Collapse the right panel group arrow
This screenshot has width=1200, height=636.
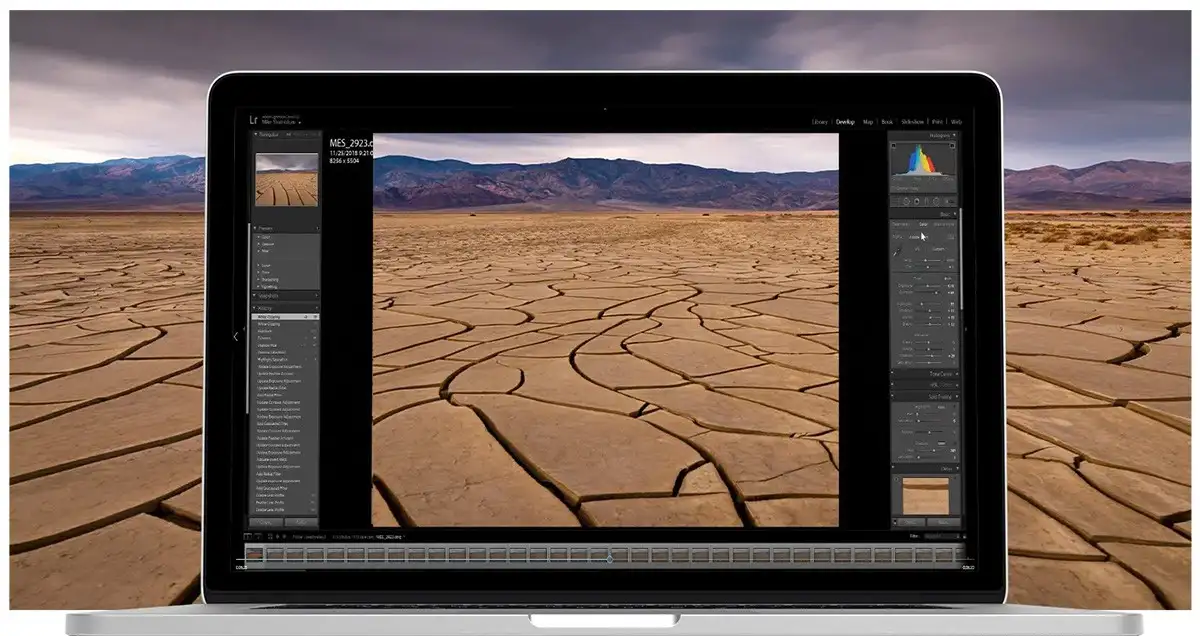[966, 327]
